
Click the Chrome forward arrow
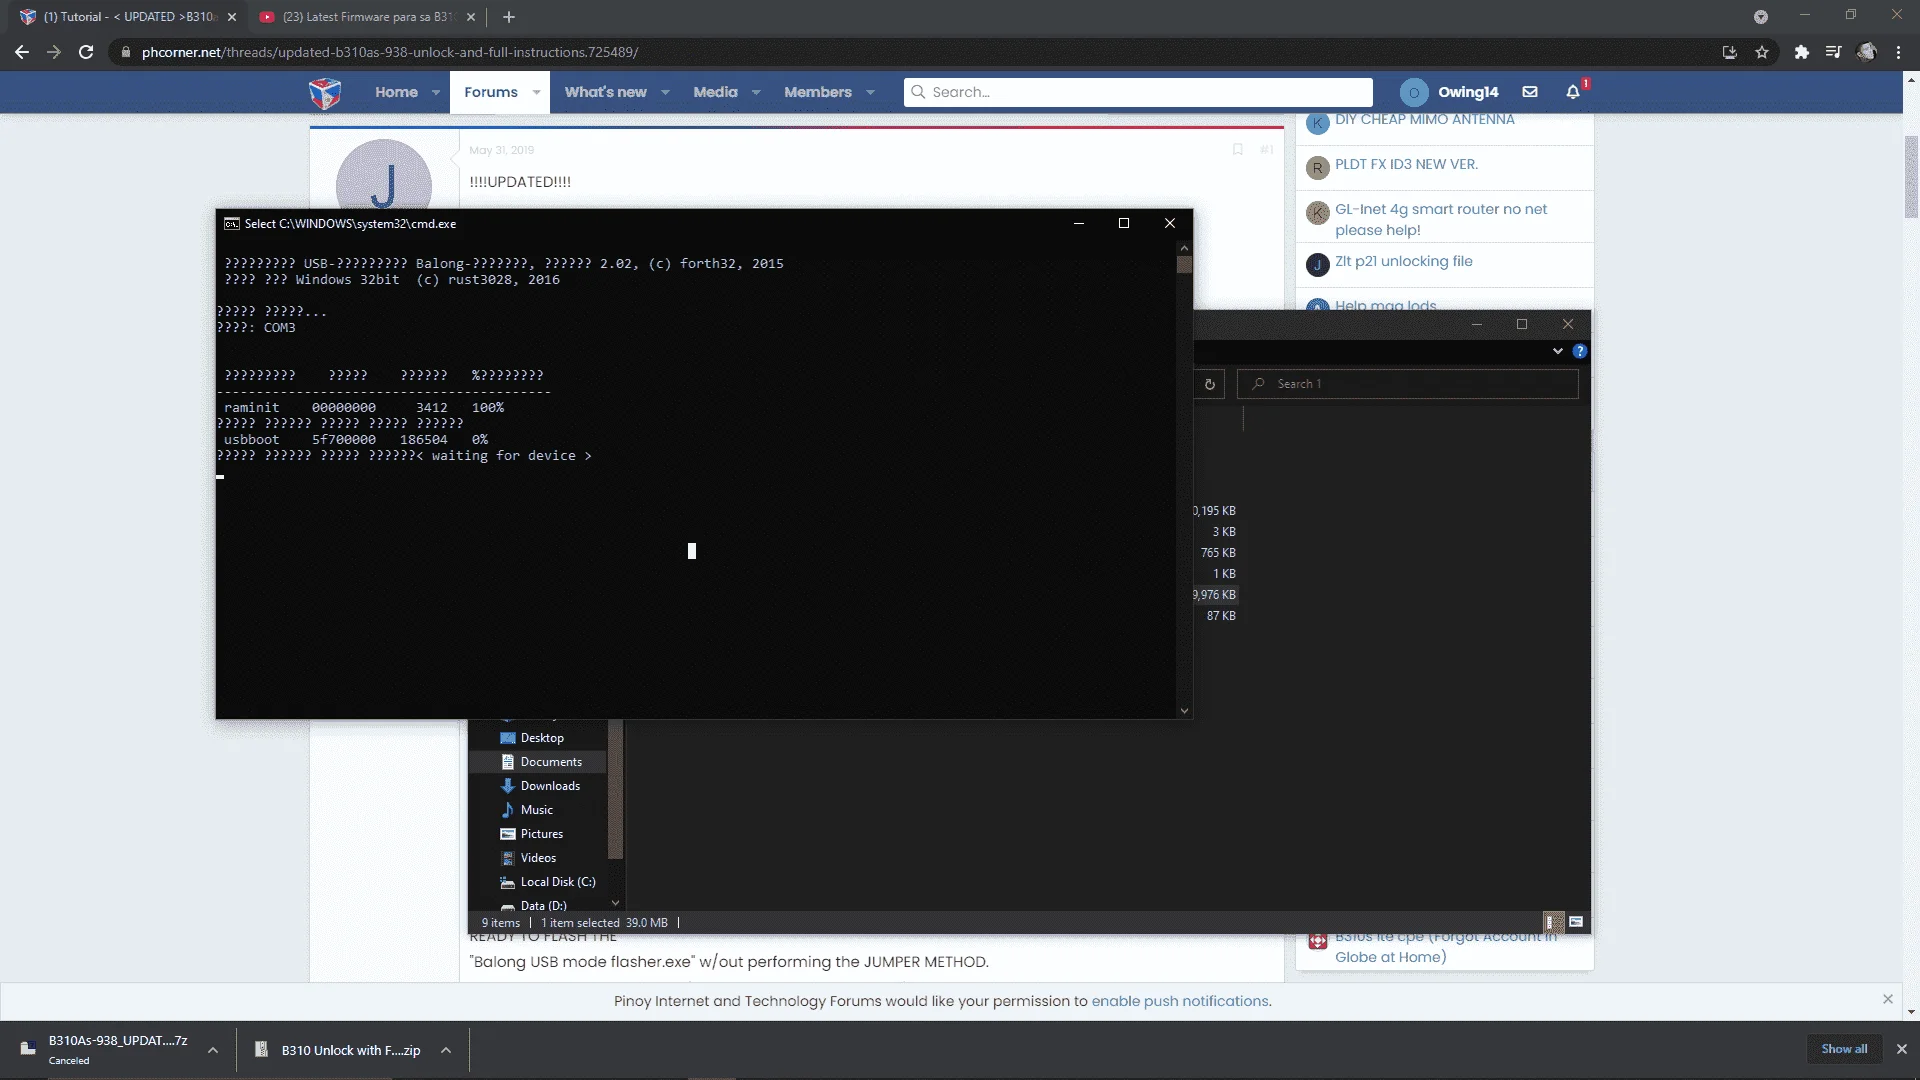[54, 52]
